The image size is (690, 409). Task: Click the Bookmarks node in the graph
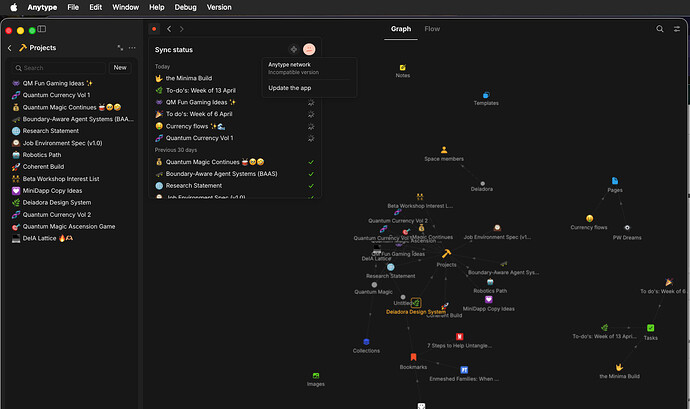[413, 357]
